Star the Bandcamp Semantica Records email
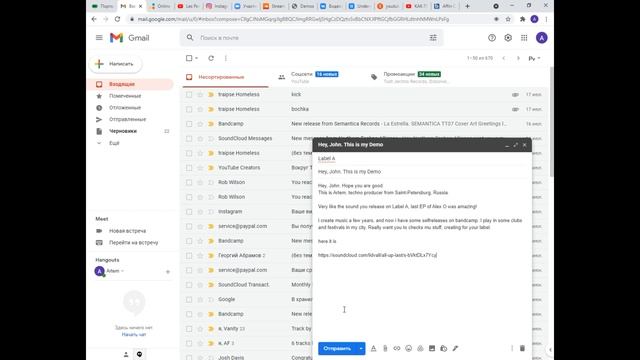 coord(200,124)
